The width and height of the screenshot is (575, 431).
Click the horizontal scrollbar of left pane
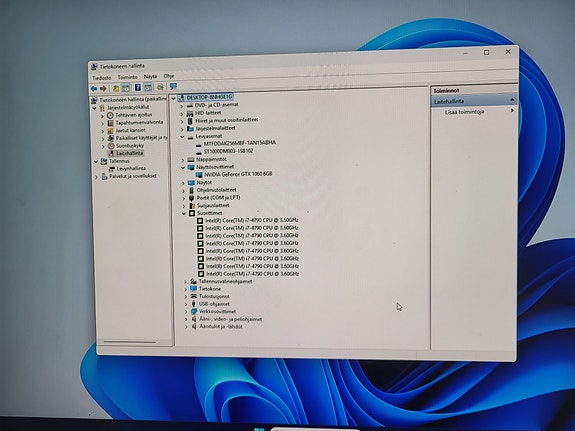click(130, 342)
